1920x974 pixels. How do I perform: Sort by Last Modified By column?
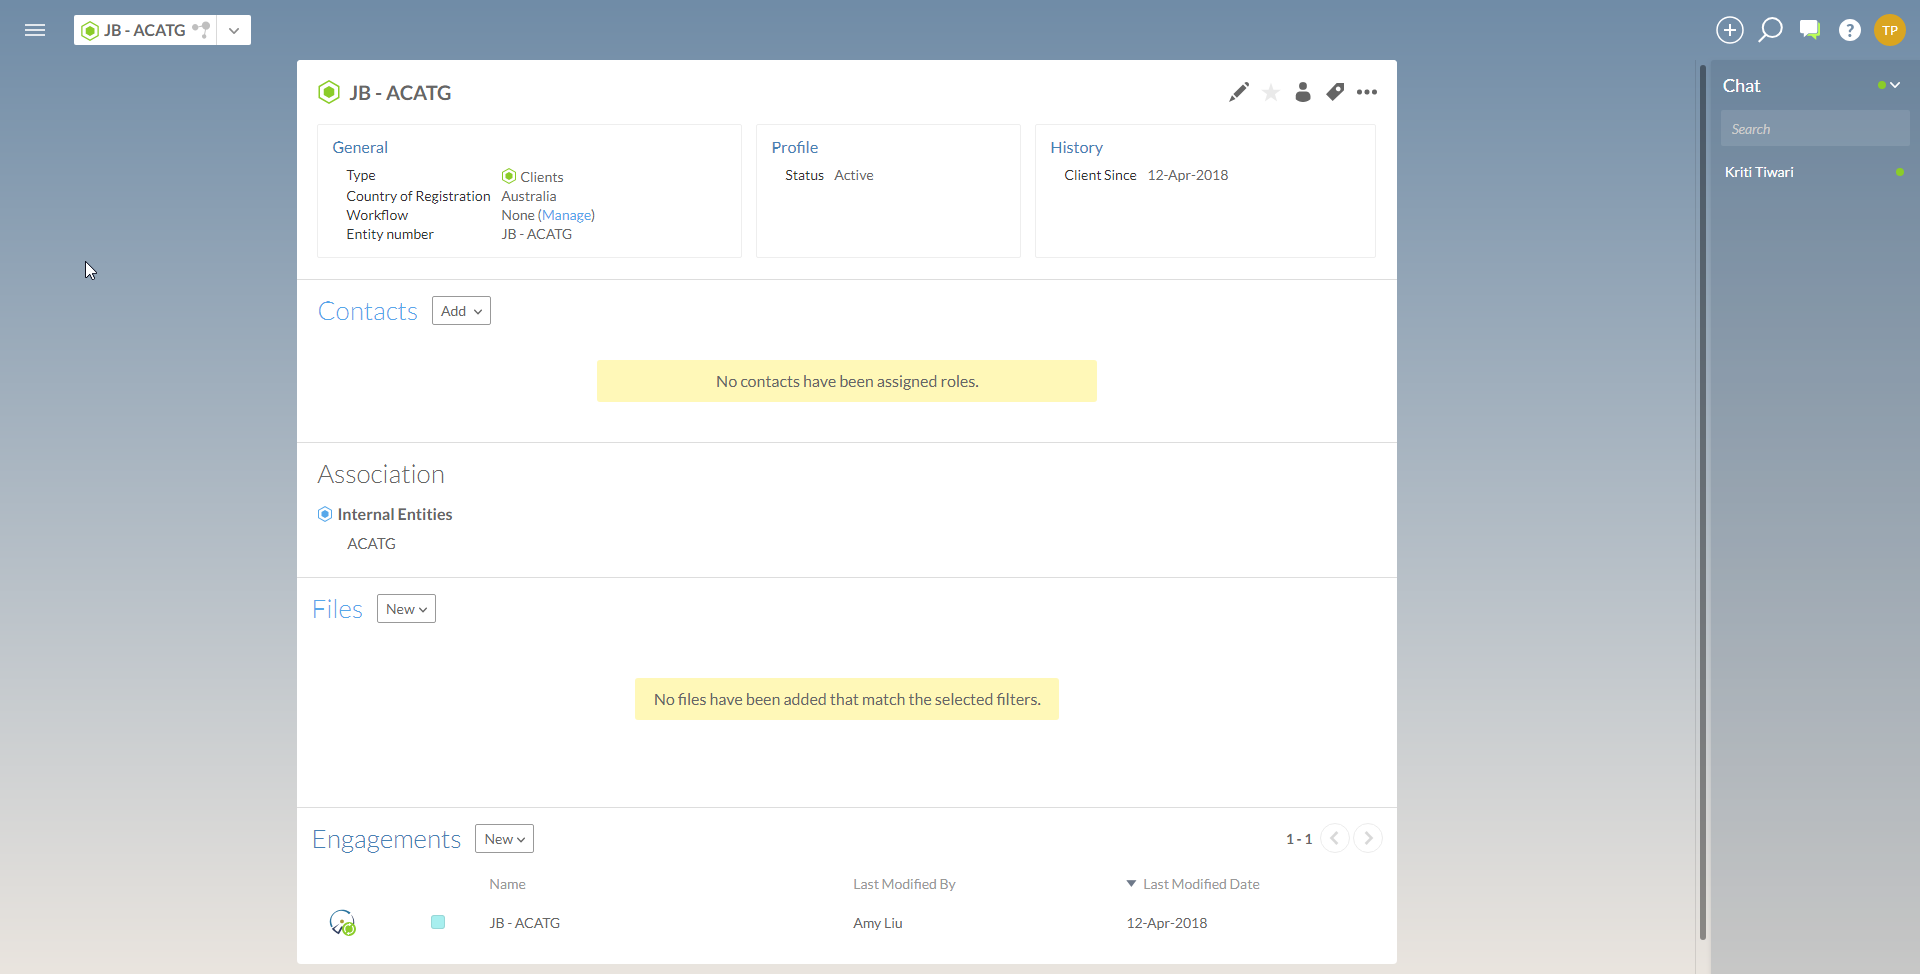pos(904,884)
